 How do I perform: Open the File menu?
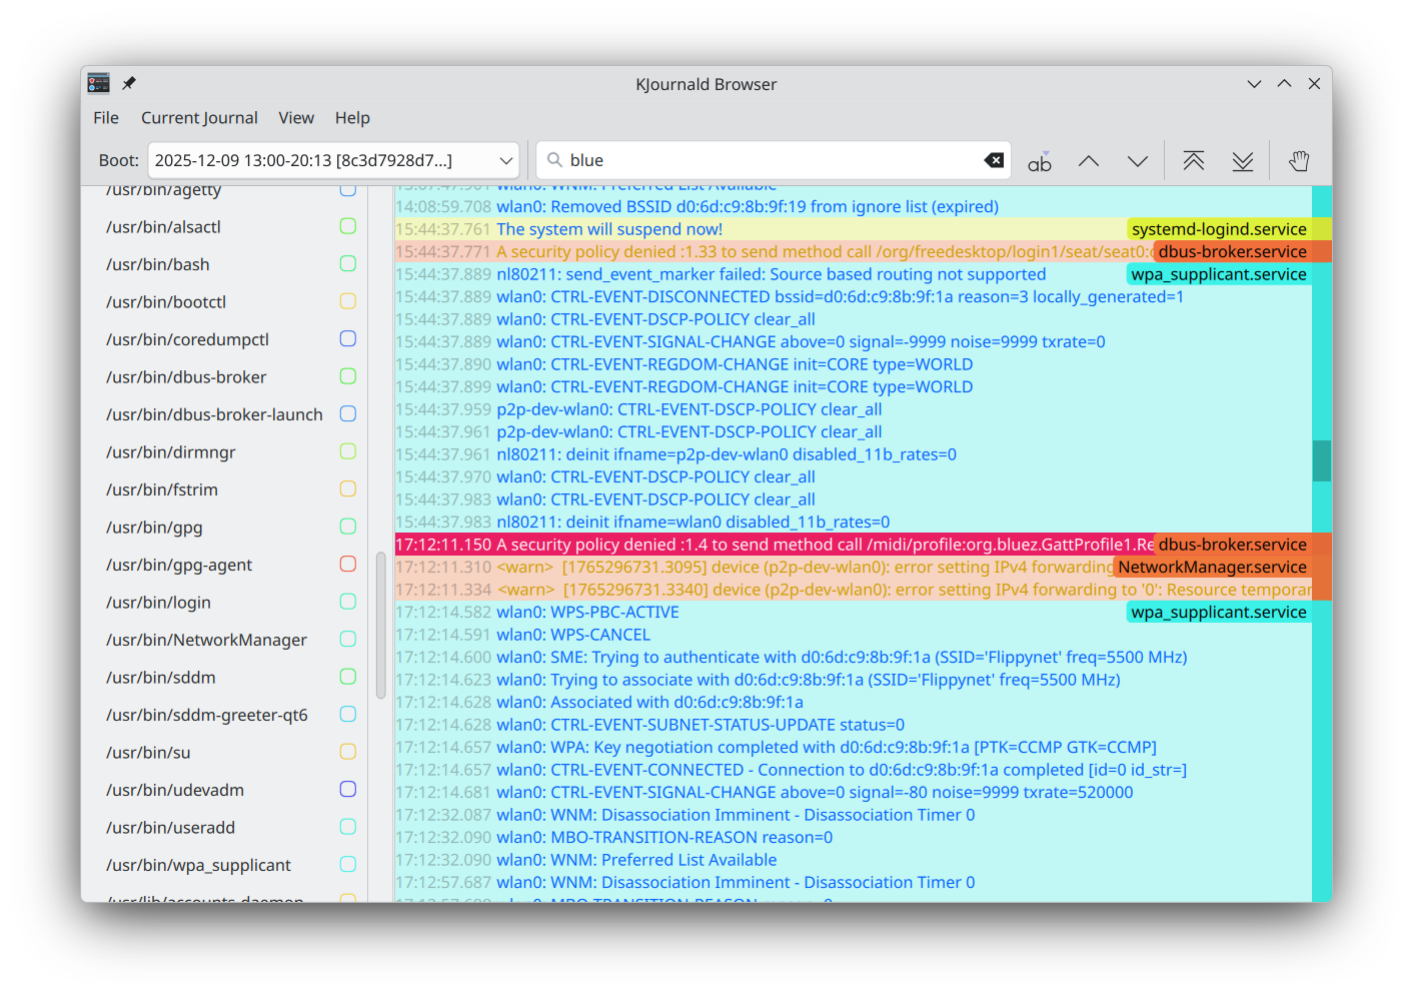(106, 118)
